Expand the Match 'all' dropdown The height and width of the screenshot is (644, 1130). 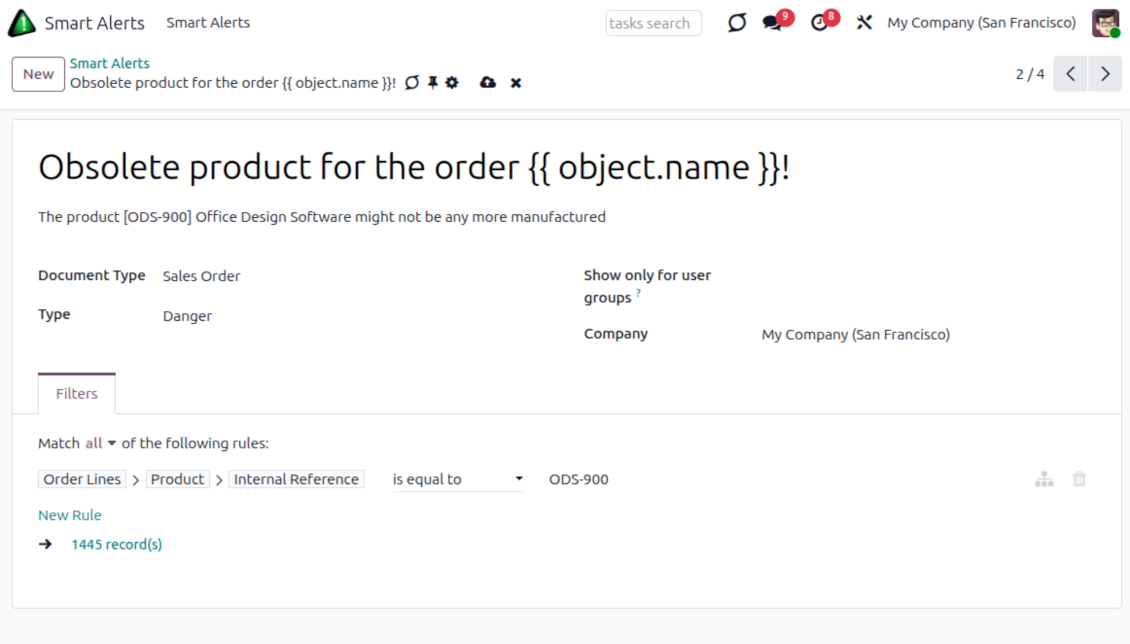pyautogui.click(x=101, y=443)
